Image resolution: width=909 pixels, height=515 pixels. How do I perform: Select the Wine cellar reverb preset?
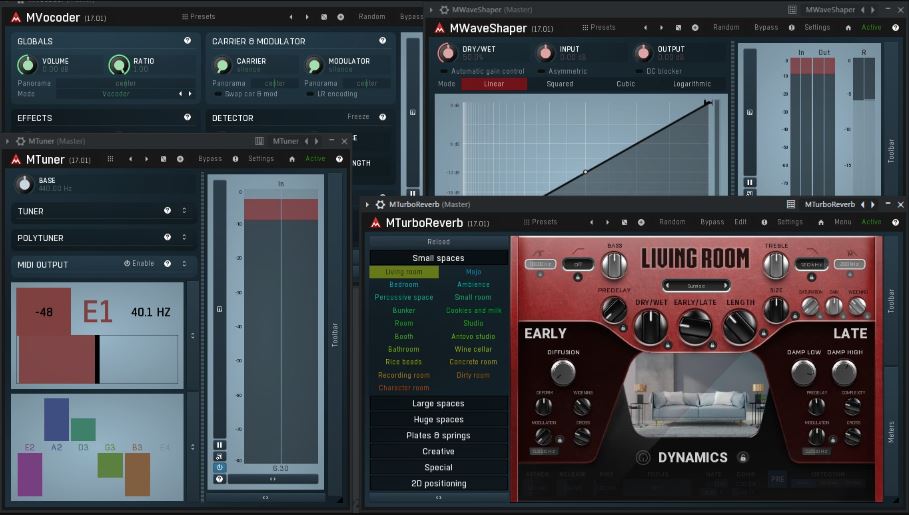coord(473,349)
